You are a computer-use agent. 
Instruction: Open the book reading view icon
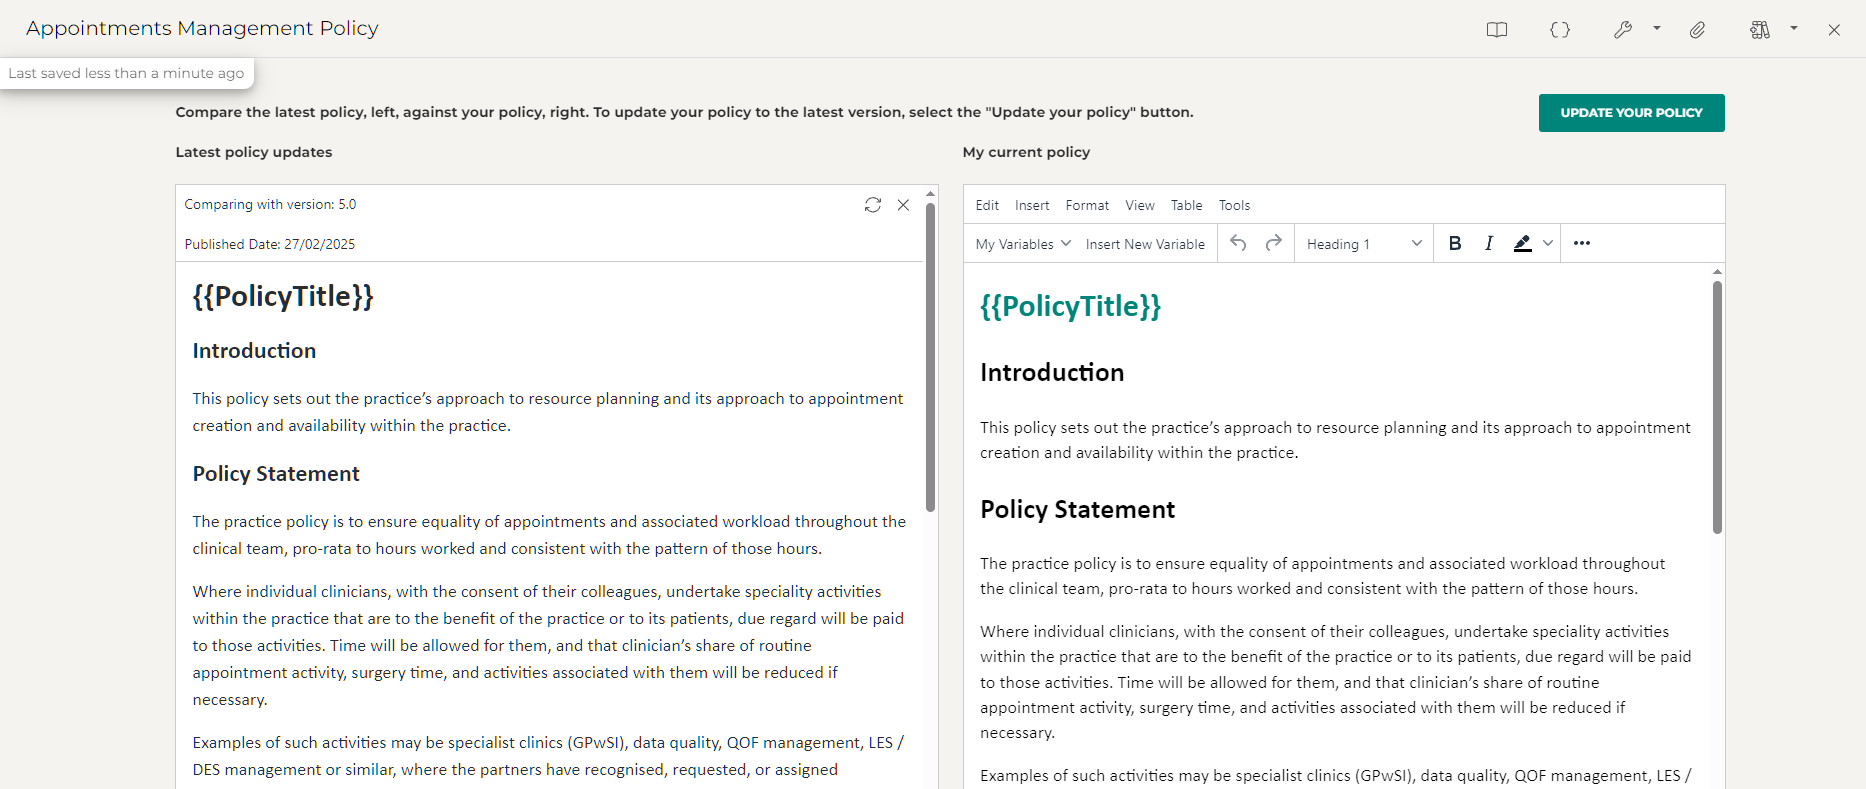coord(1496,30)
